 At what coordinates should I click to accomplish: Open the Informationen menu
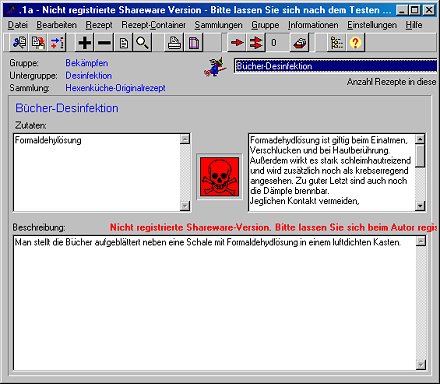pos(313,25)
